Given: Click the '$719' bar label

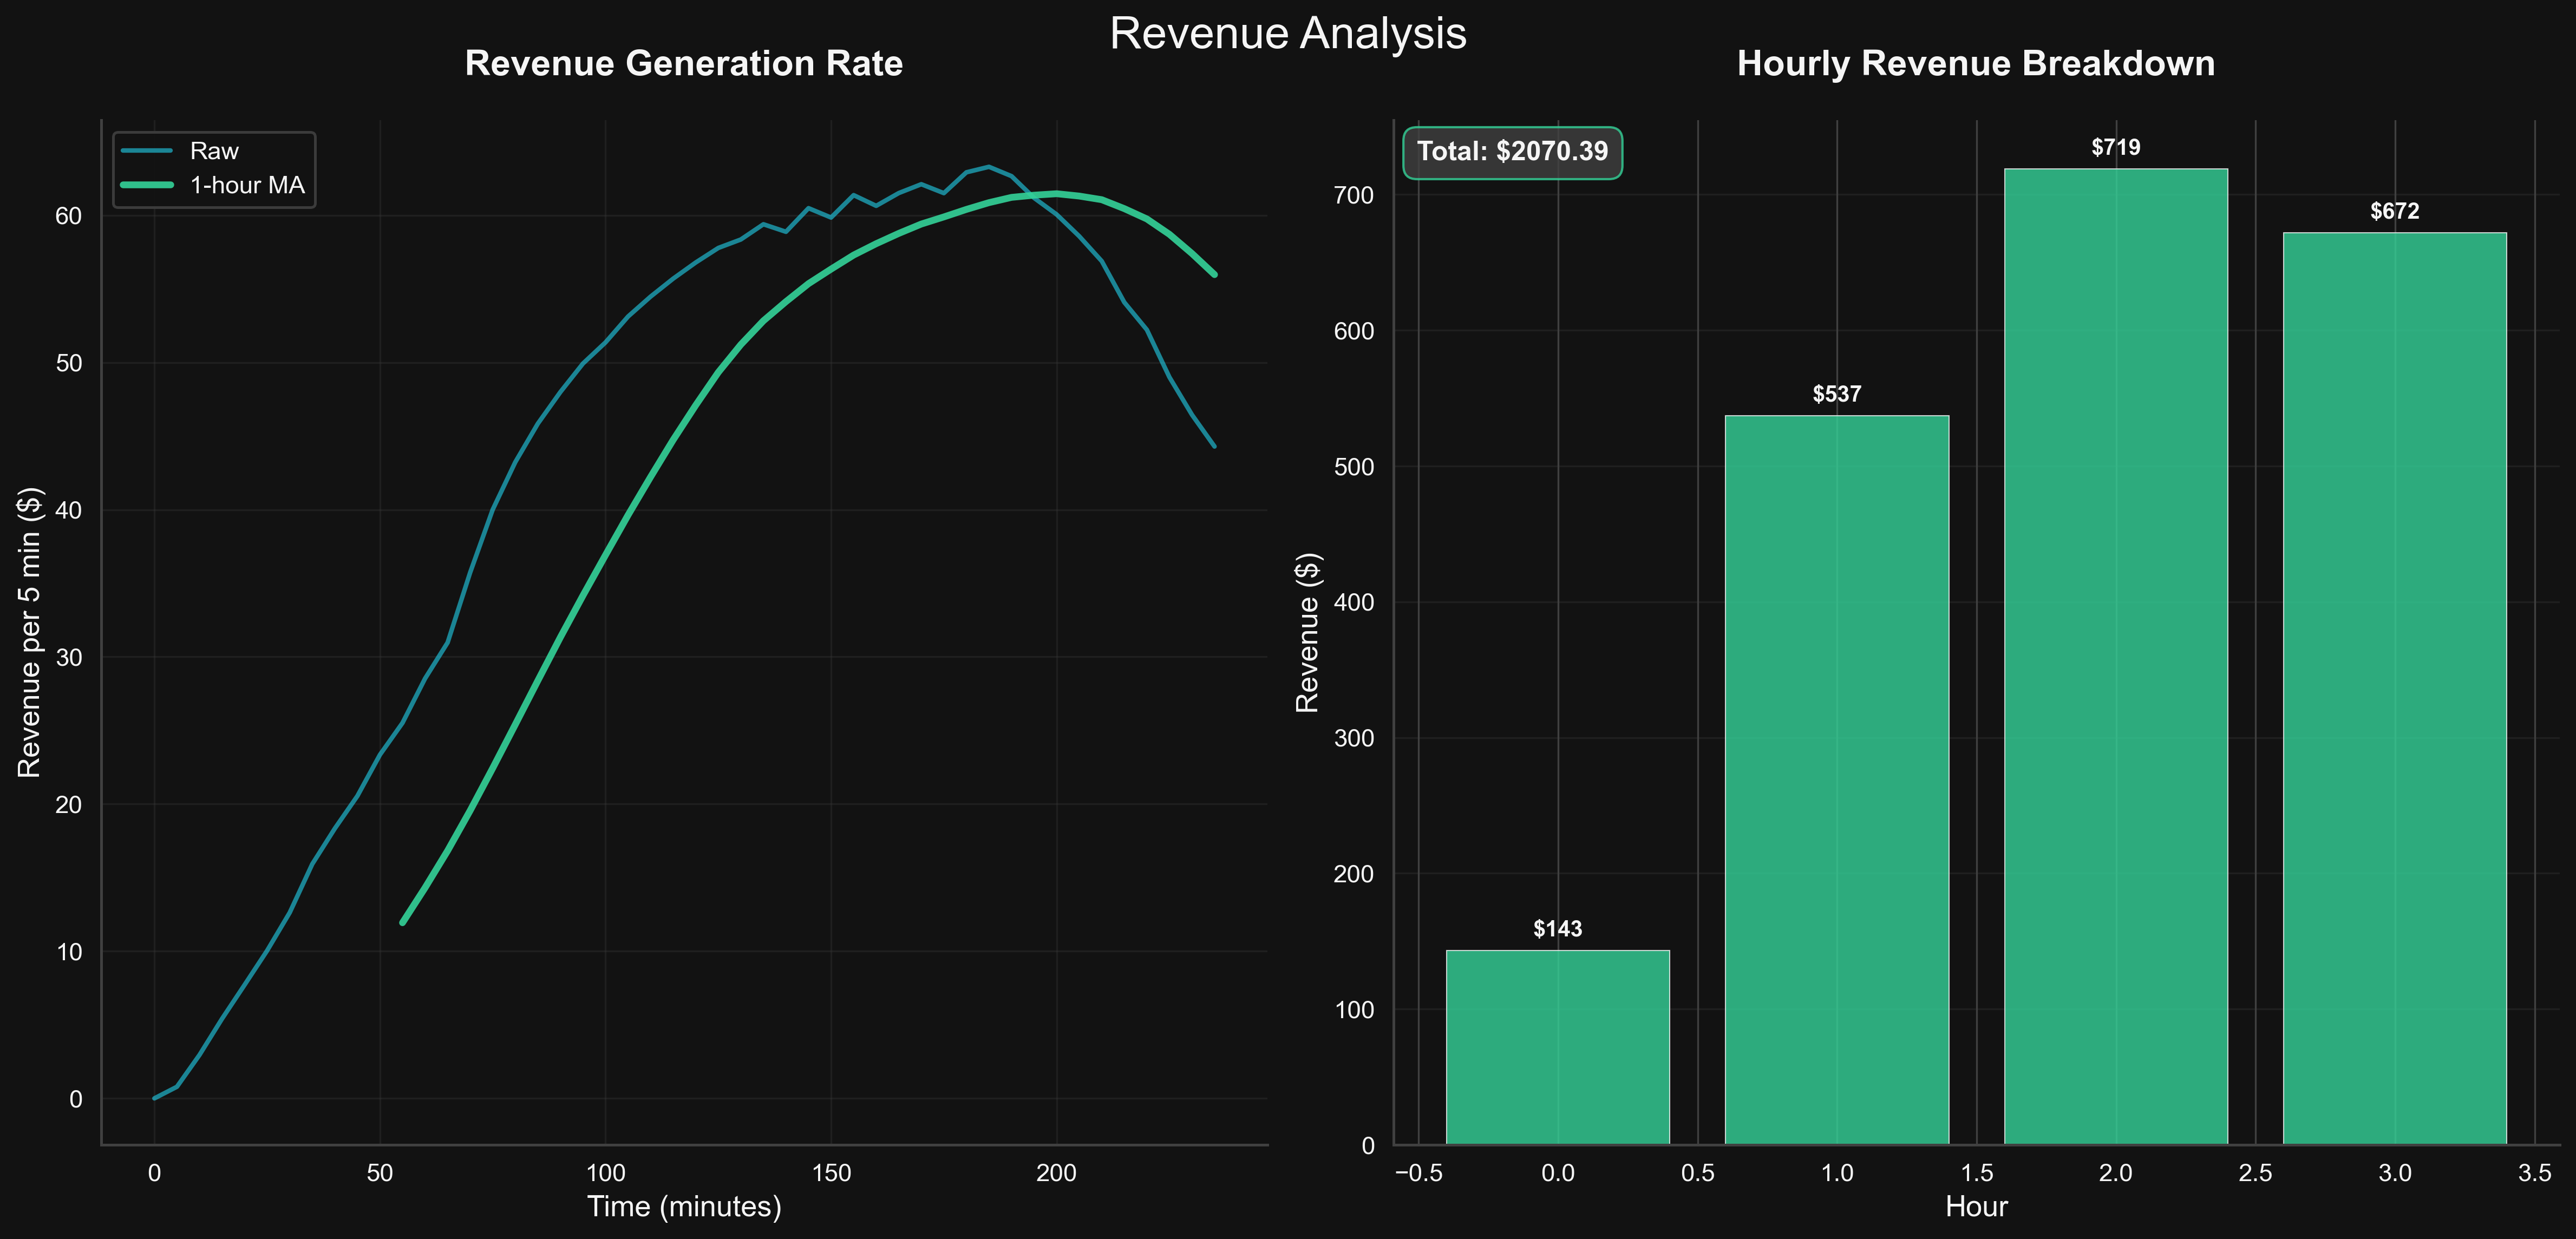Looking at the screenshot, I should (x=2116, y=148).
